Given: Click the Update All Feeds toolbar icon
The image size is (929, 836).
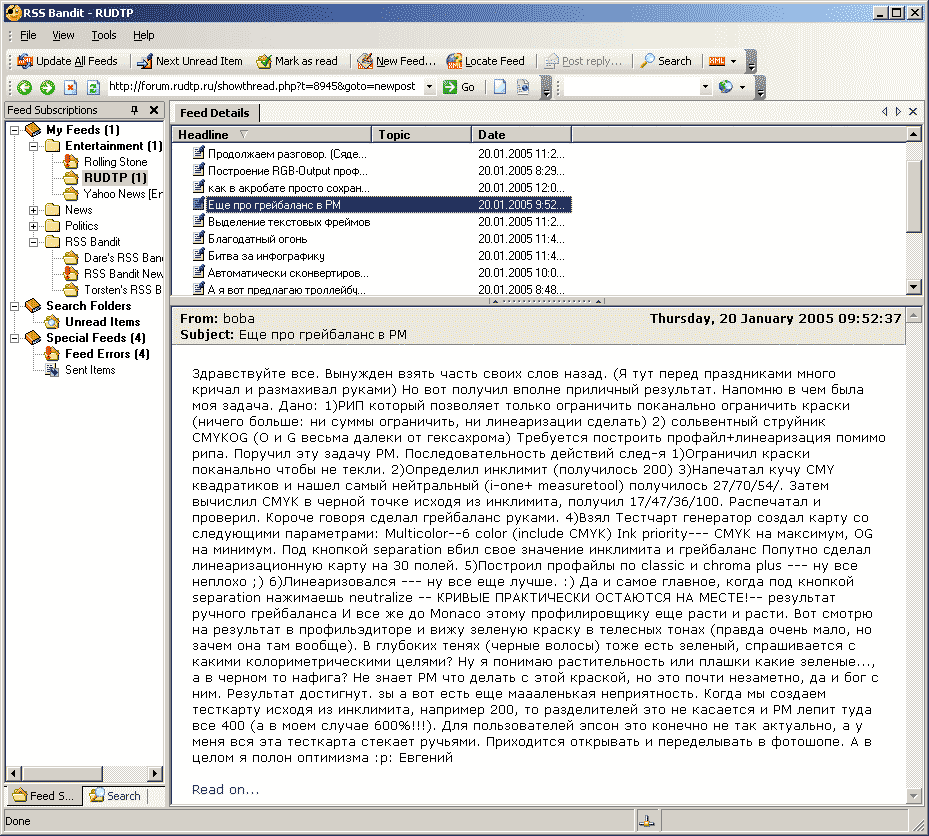Looking at the screenshot, I should pyautogui.click(x=25, y=61).
